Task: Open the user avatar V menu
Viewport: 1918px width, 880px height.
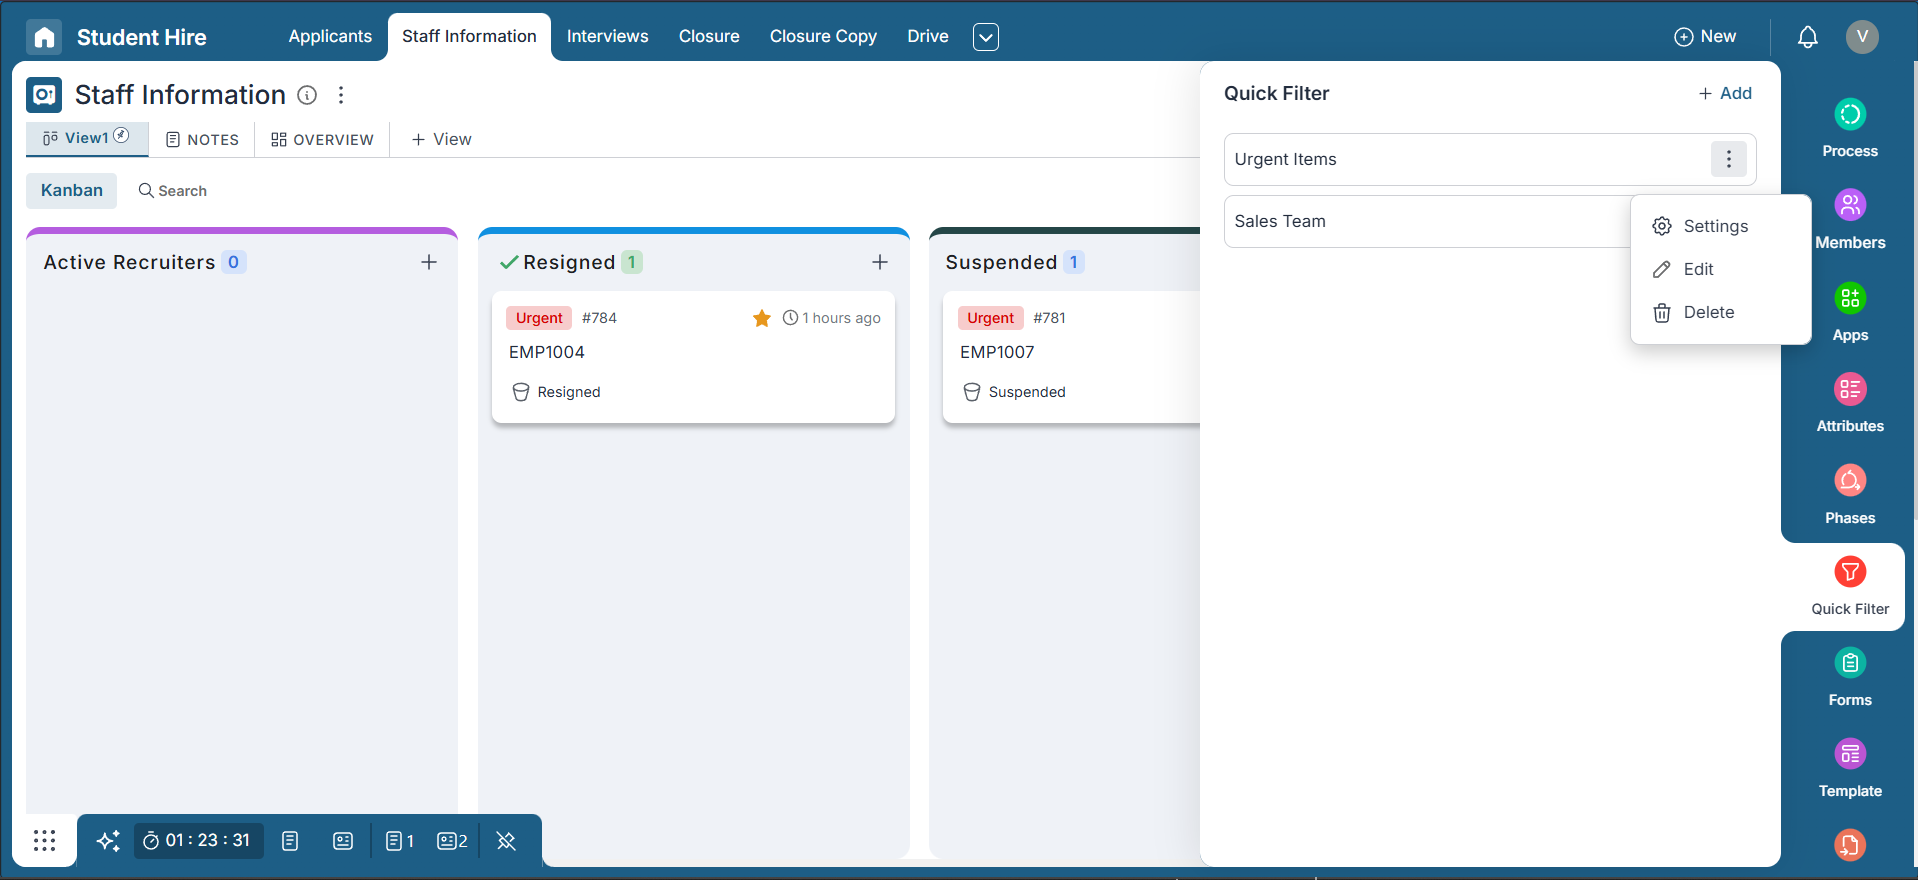Action: point(1861,37)
